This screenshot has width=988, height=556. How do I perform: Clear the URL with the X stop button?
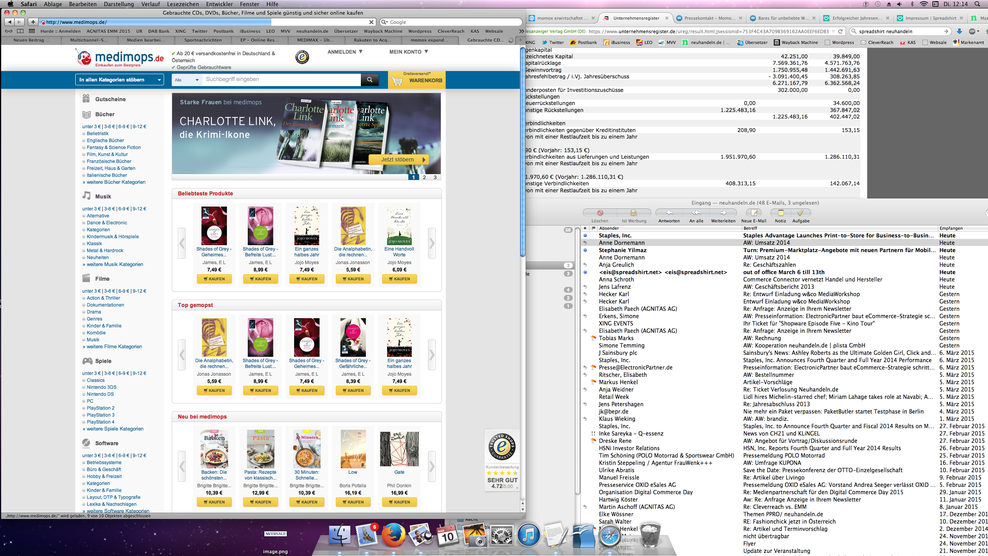point(371,22)
